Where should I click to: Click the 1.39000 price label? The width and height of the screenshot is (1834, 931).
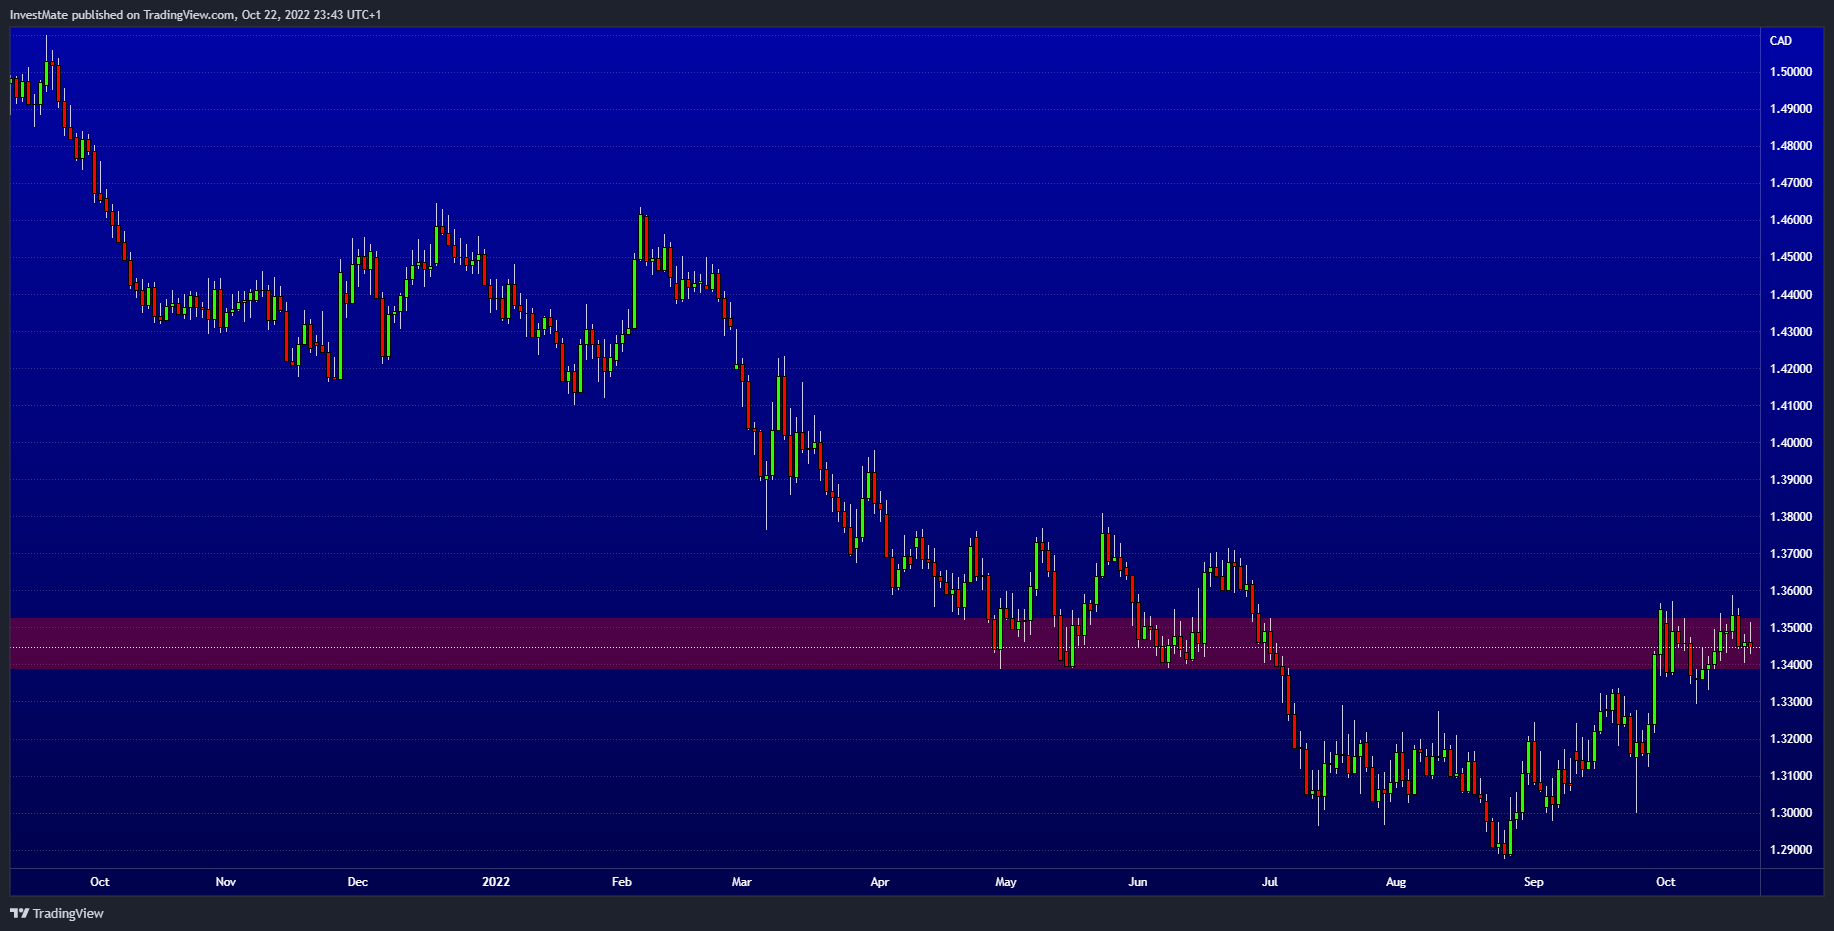tap(1791, 480)
